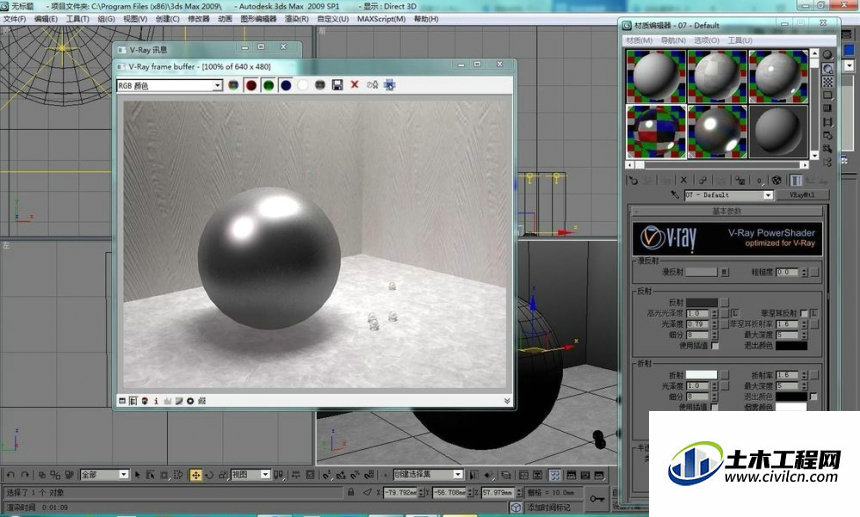Toggle selection lock padlock icon
Viewport: 860px width, 517px height.
click(350, 492)
